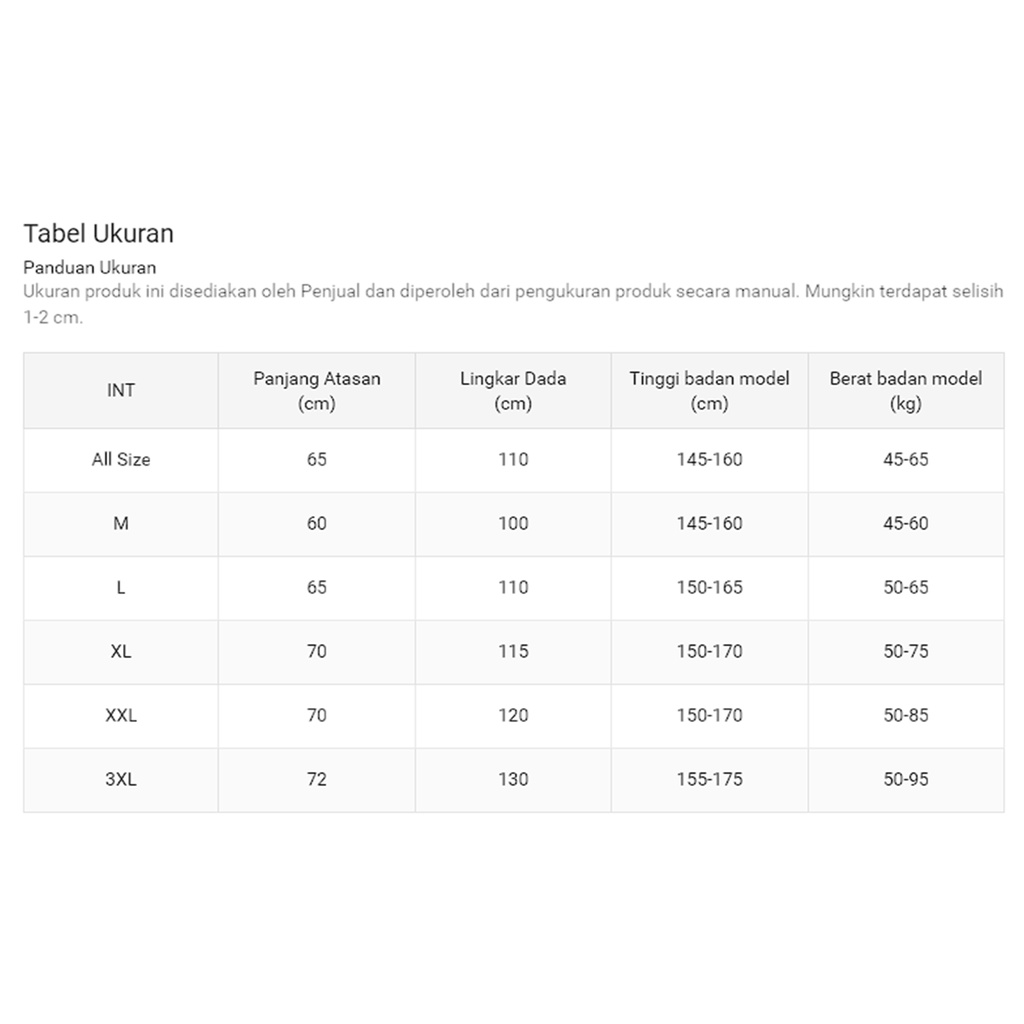Click the weight range 45-60 cell
1024x1024 pixels.
tap(905, 524)
